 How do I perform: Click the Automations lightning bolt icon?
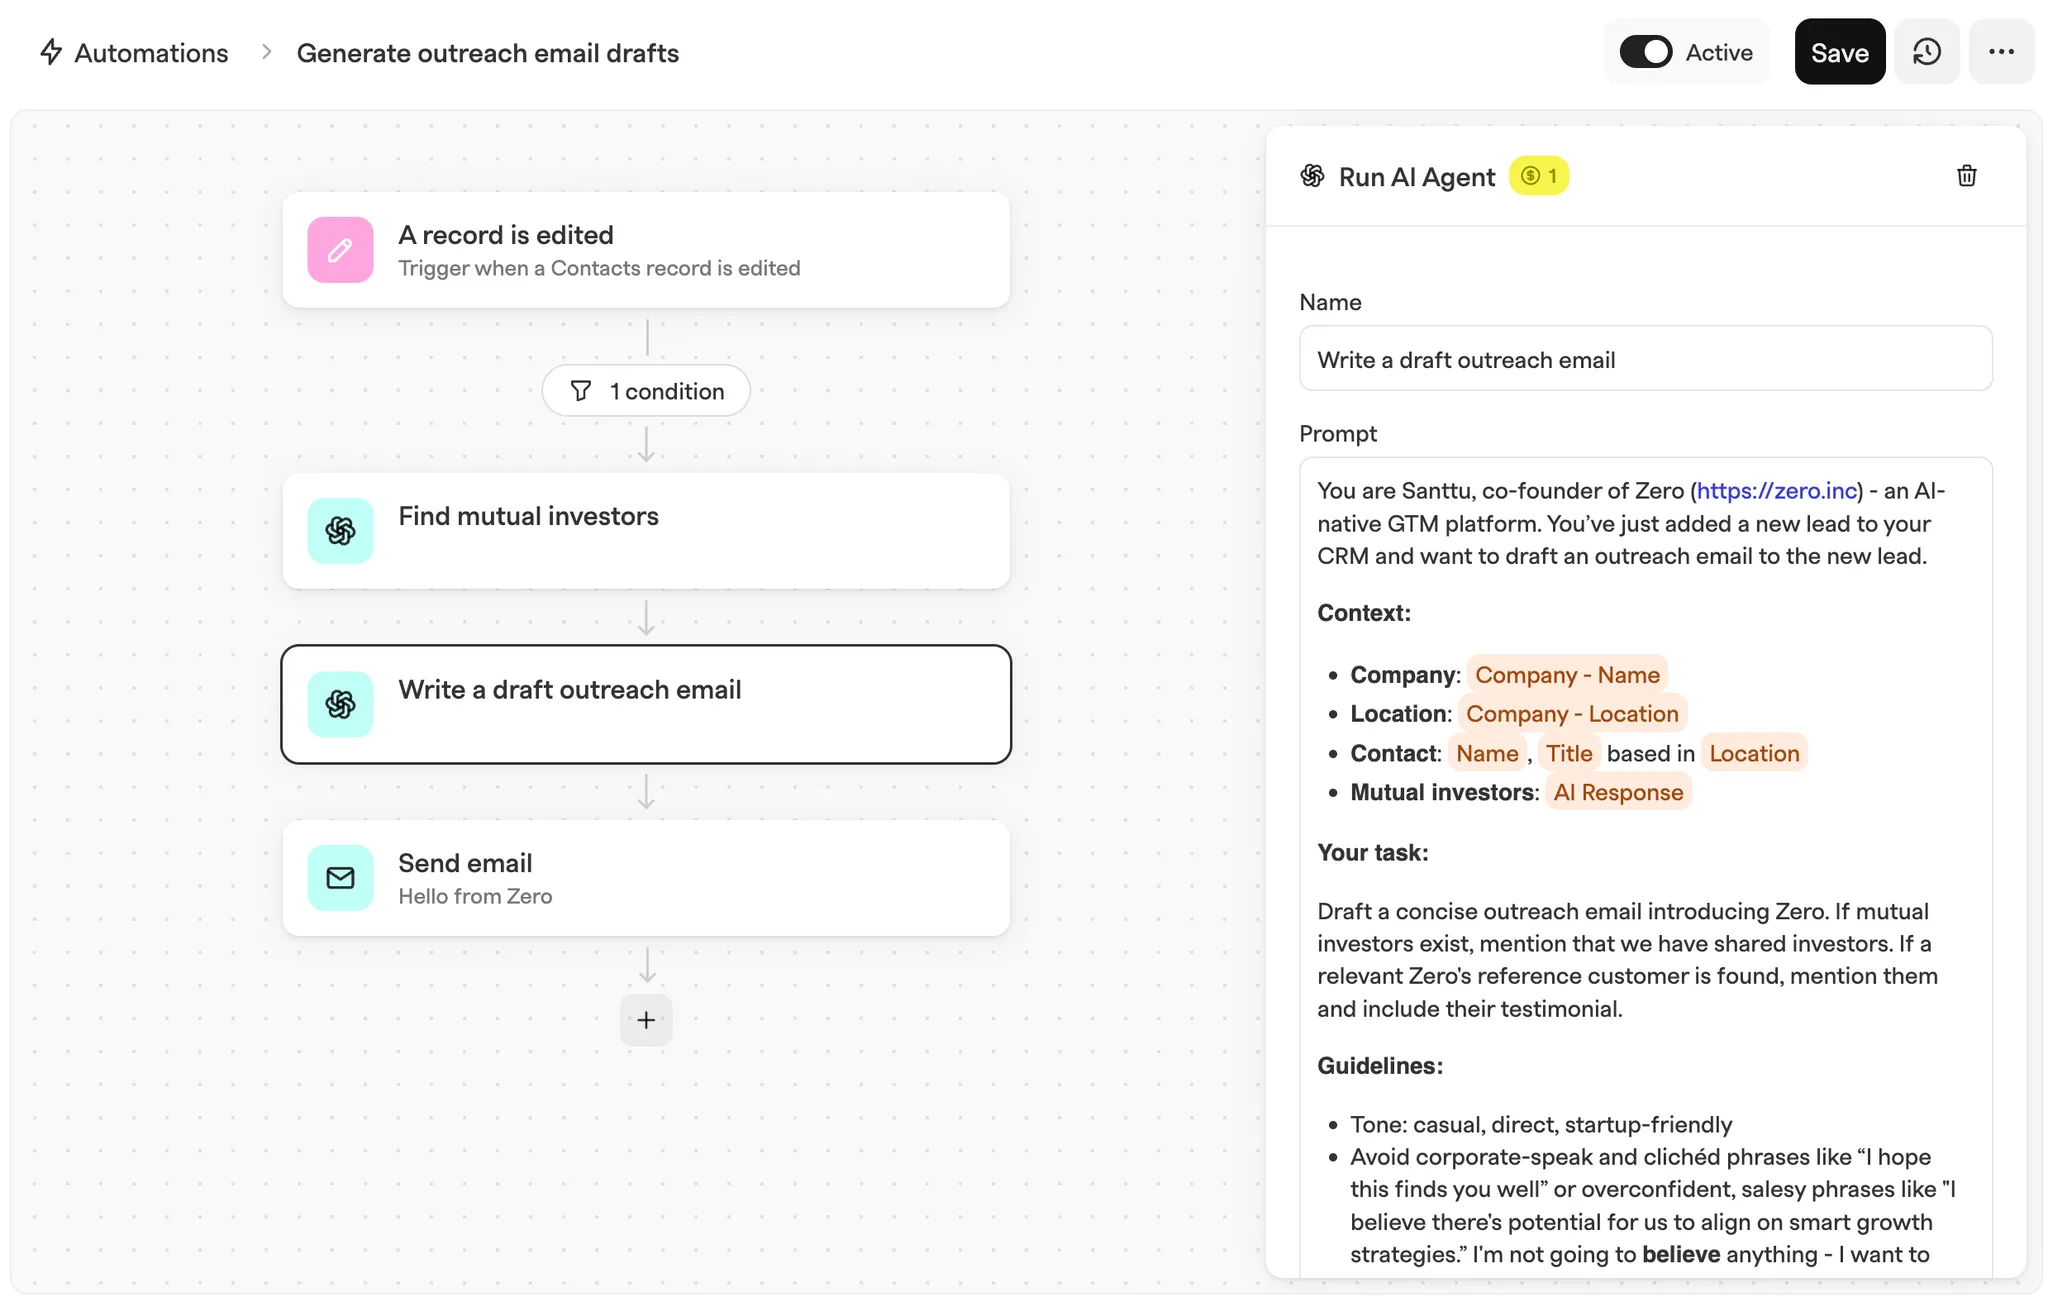[51, 52]
